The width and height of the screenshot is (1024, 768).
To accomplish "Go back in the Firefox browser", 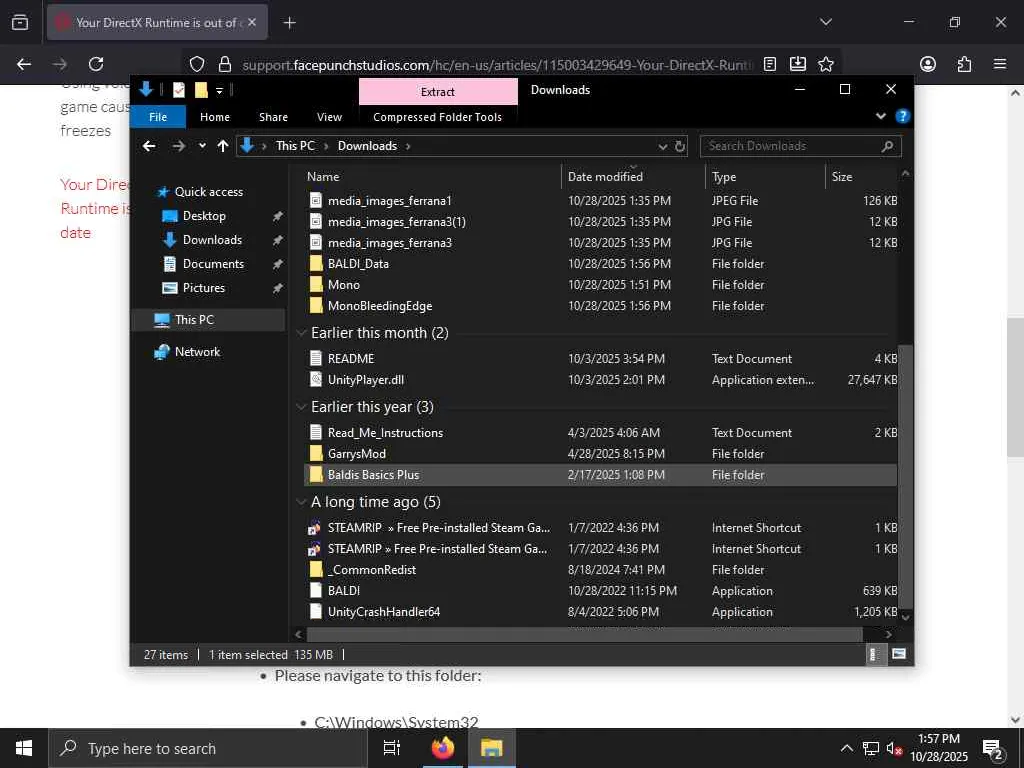I will [x=24, y=64].
